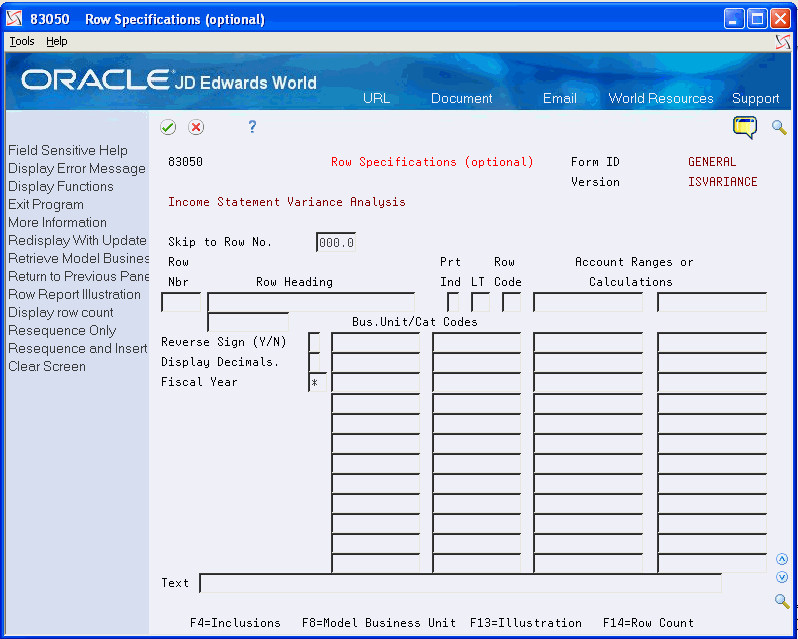Click the Row Code input field
This screenshot has width=798, height=639.
coord(511,302)
